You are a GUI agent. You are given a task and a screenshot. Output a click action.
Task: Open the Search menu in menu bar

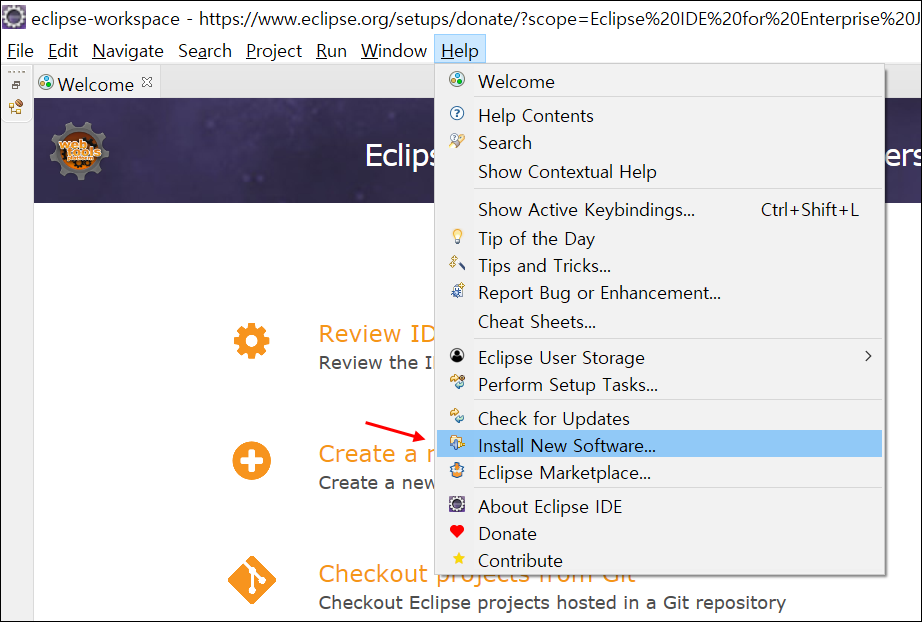(205, 51)
